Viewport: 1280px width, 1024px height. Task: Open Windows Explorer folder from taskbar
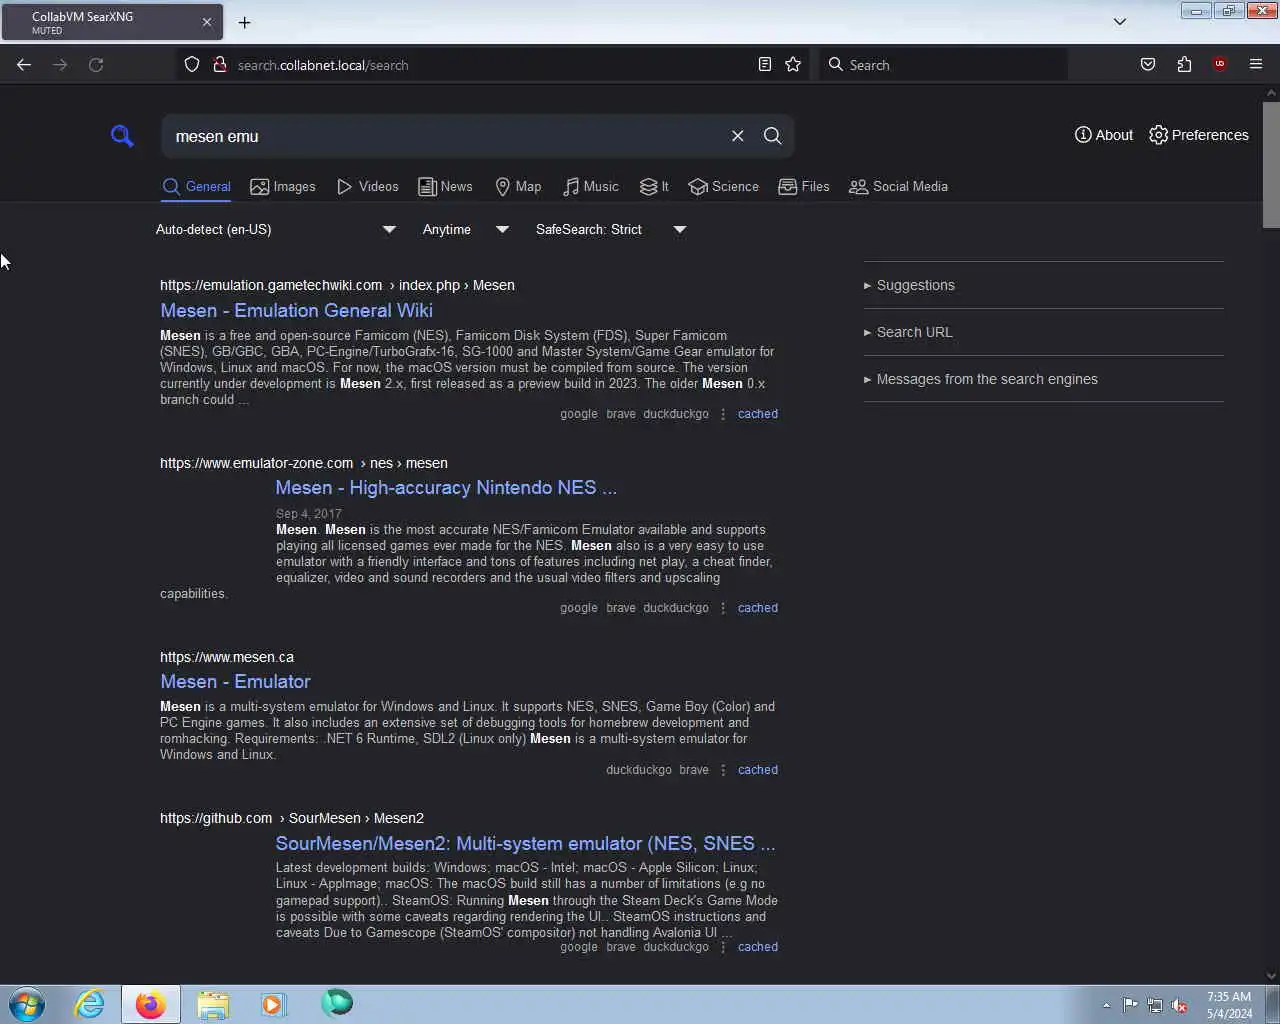[x=213, y=1004]
